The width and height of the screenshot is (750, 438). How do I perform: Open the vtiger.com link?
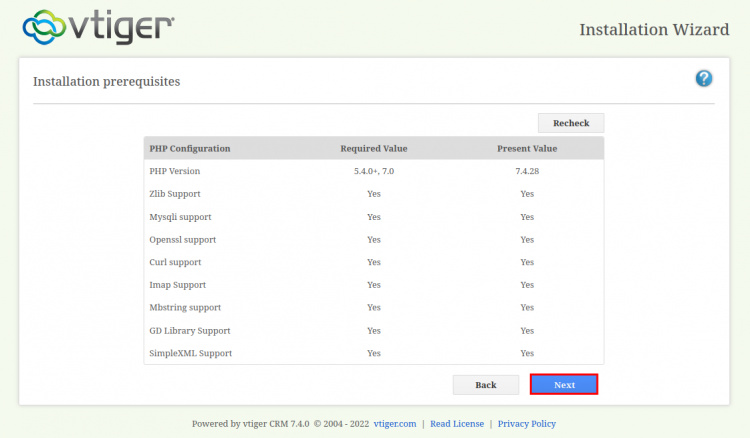click(393, 423)
